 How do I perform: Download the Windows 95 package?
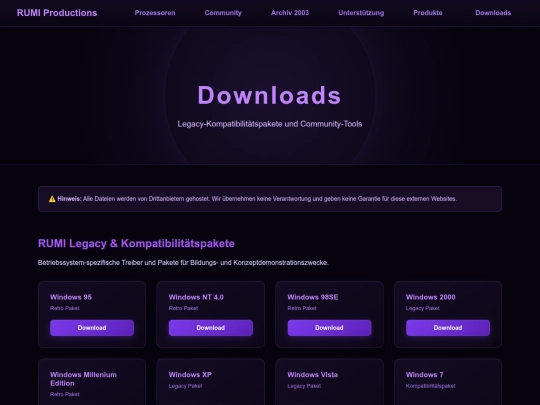click(92, 328)
